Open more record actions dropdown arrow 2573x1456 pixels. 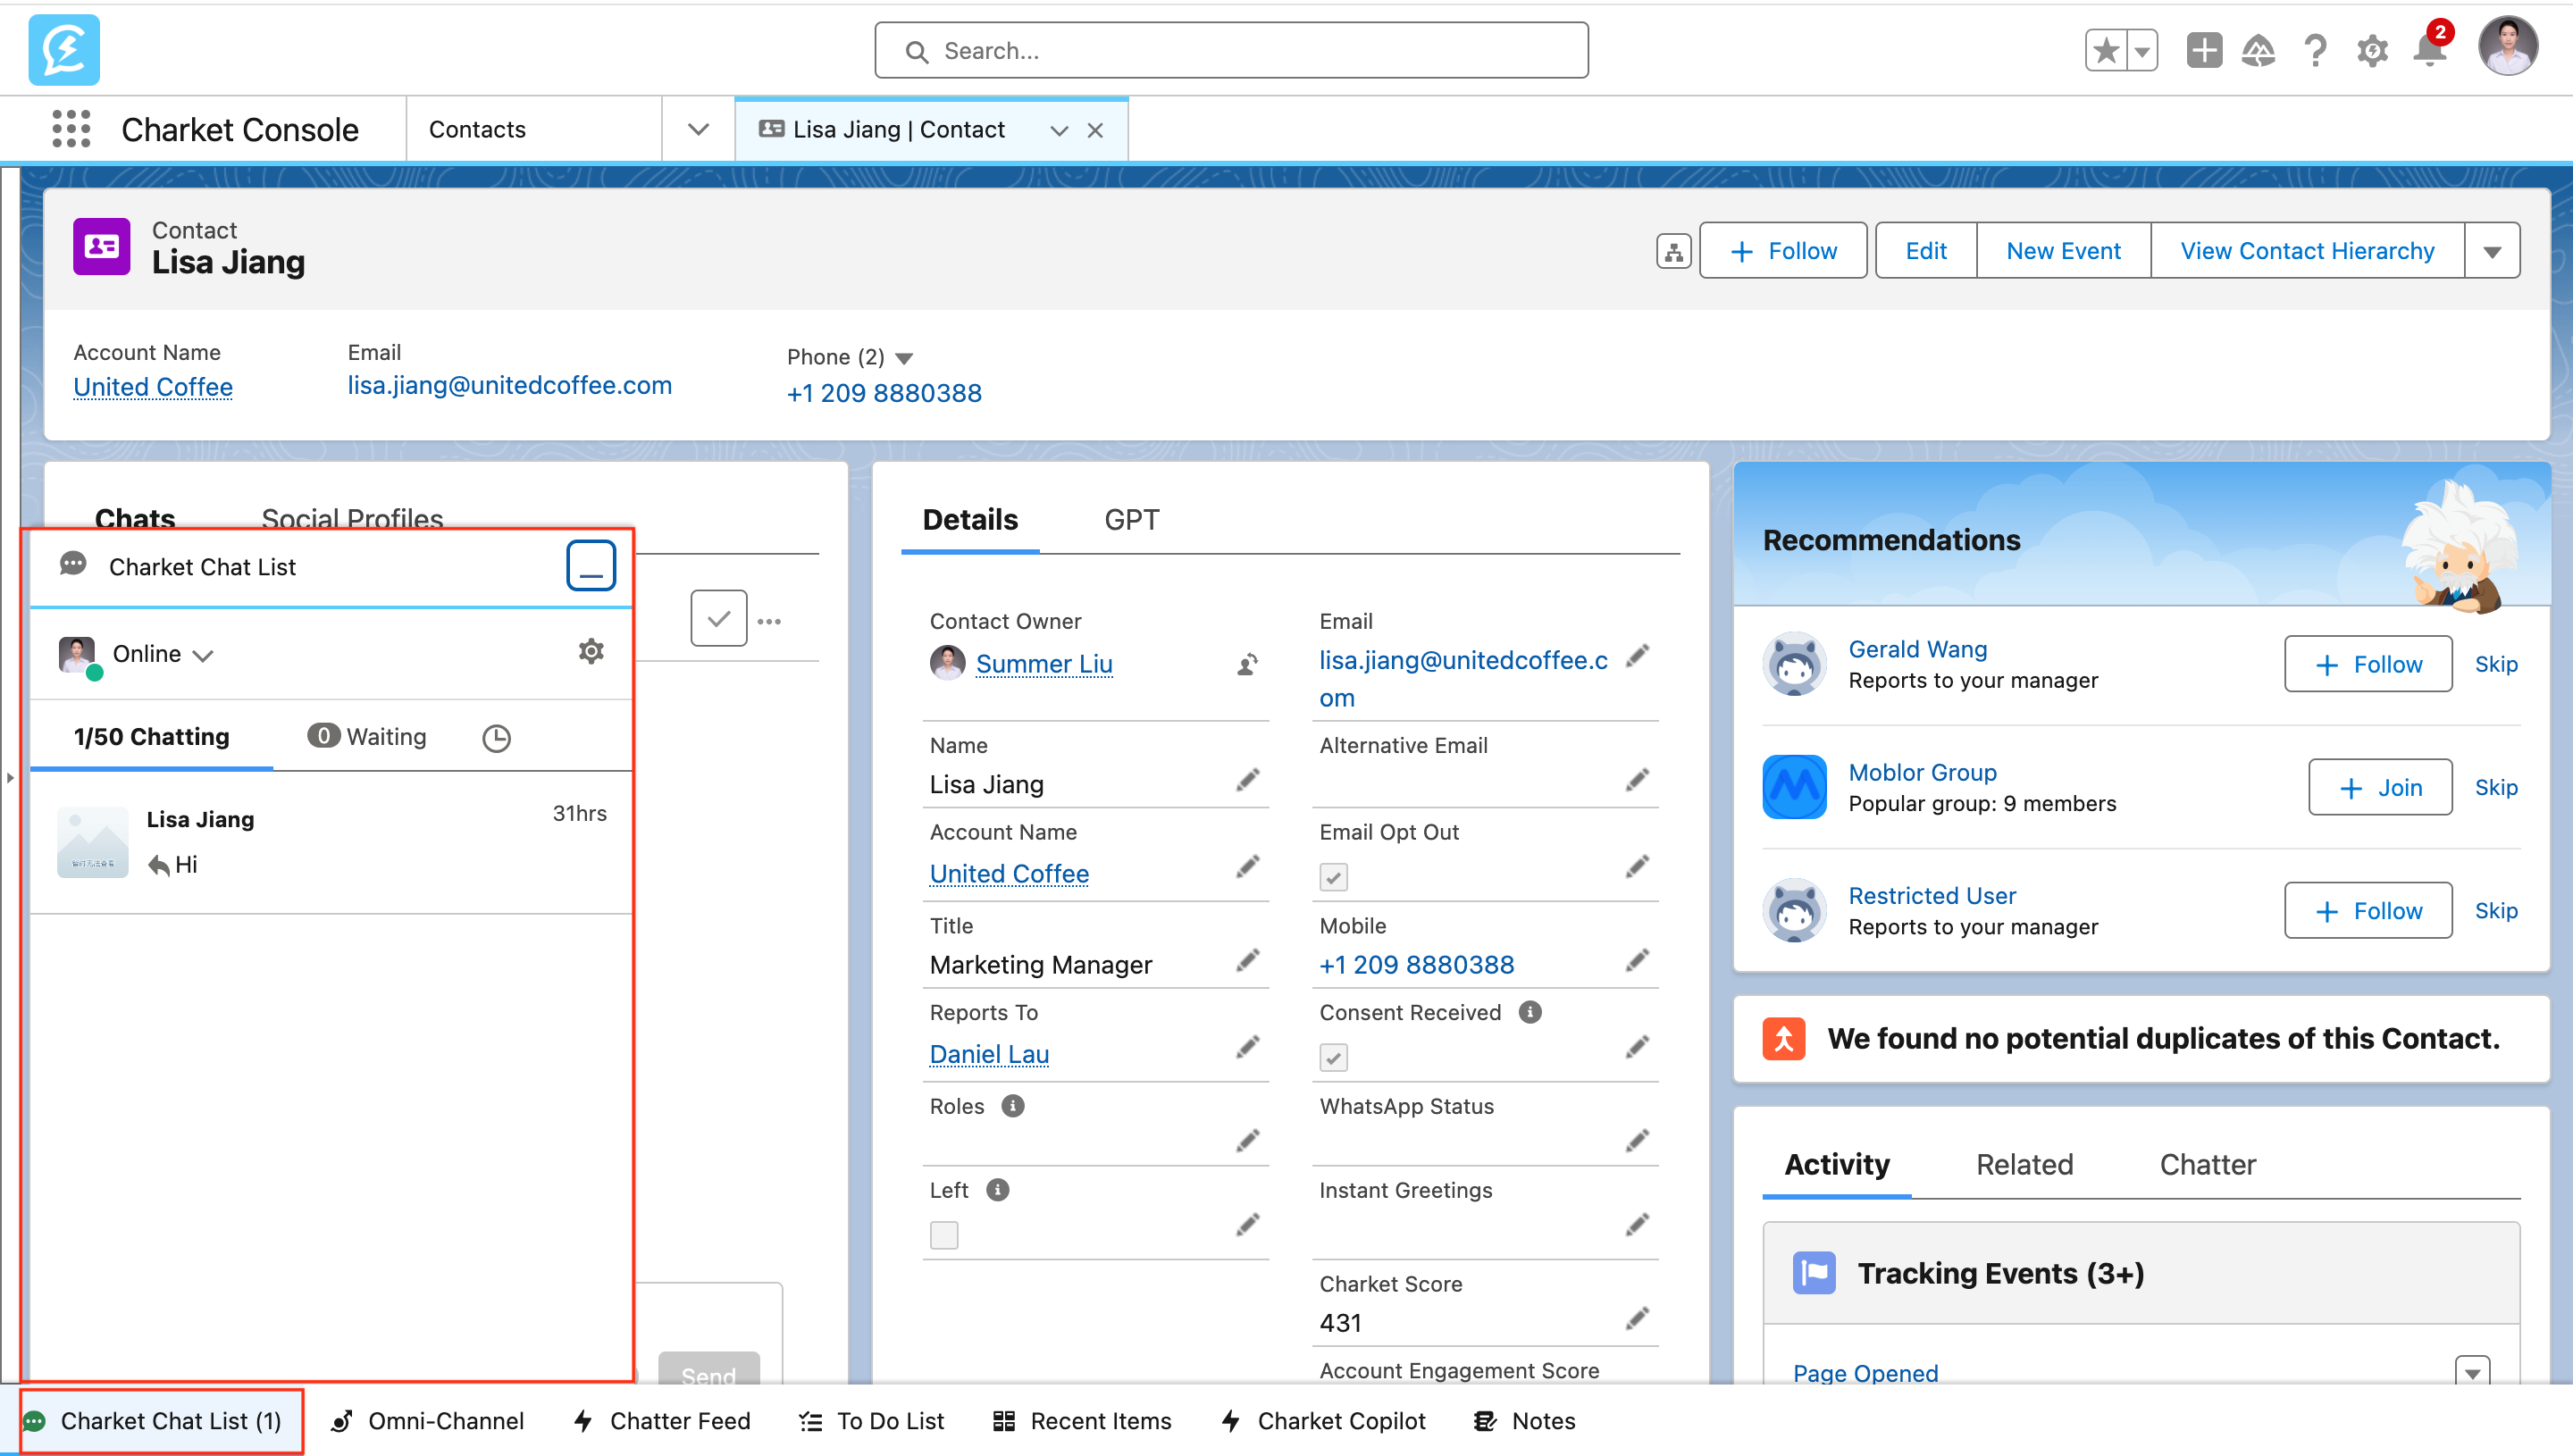2492,251
